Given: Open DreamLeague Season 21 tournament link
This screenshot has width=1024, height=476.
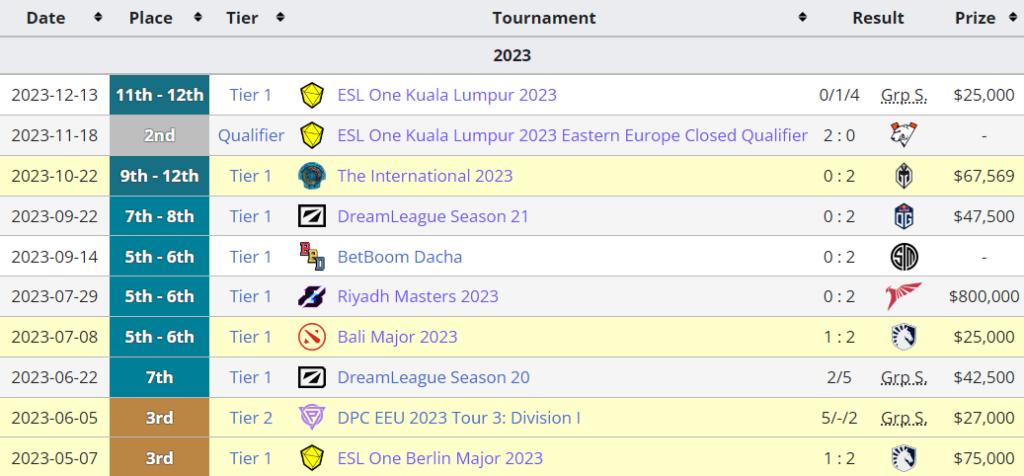Looking at the screenshot, I should click(x=433, y=216).
